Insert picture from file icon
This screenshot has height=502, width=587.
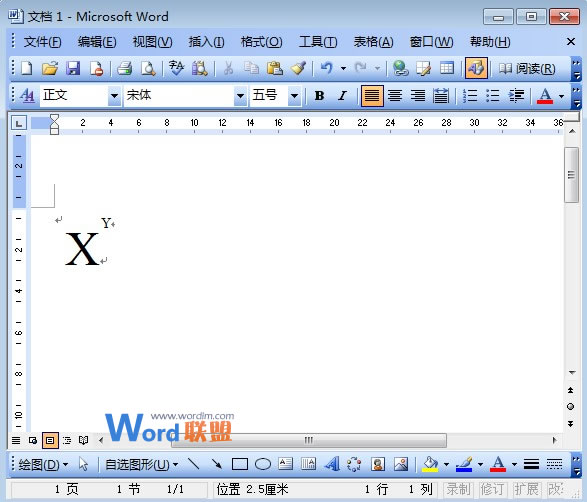click(x=401, y=464)
